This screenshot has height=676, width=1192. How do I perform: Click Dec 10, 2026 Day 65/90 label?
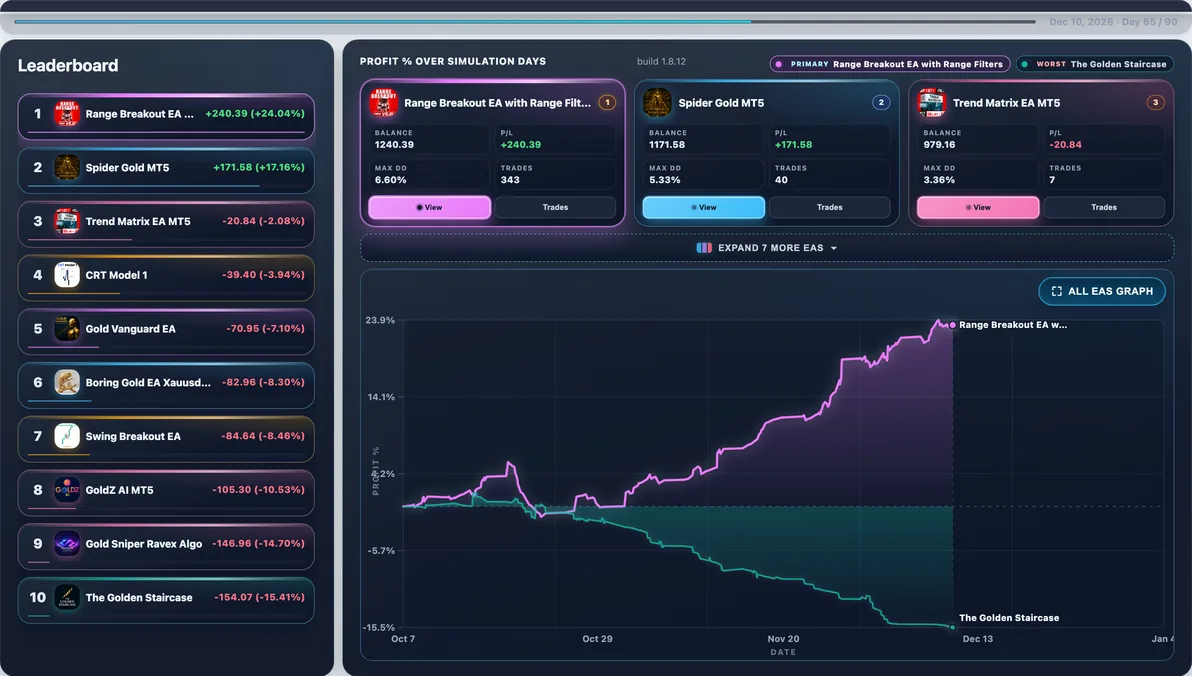(x=1113, y=22)
